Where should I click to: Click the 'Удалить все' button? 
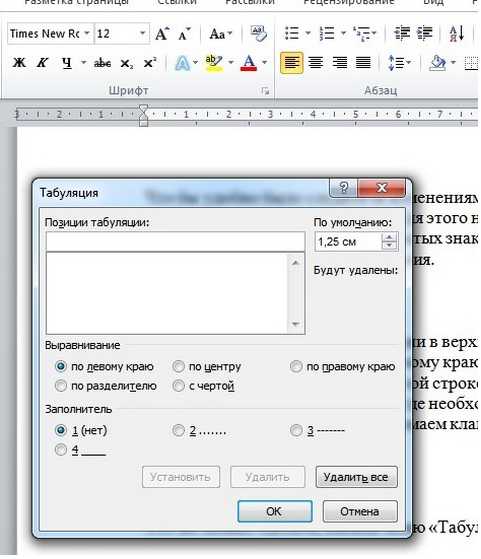(x=356, y=477)
